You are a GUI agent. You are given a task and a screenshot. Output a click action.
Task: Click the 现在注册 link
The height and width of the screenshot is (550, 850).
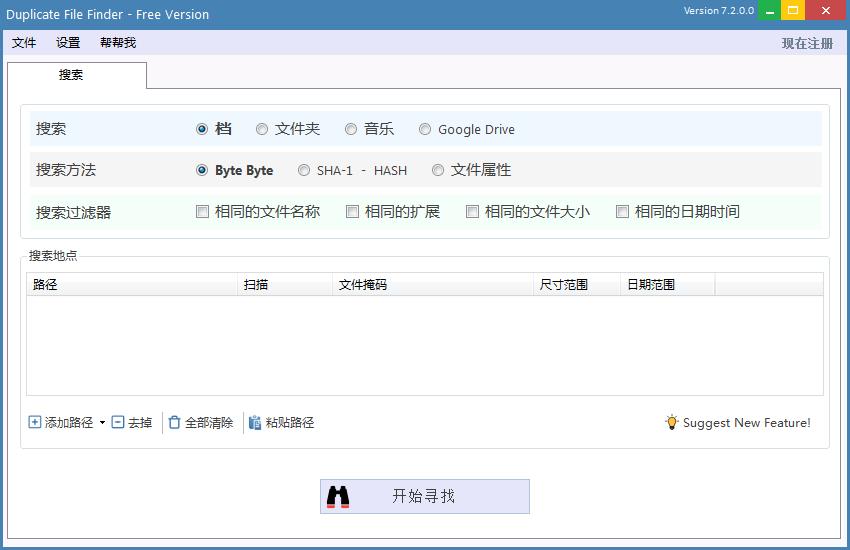tap(807, 43)
